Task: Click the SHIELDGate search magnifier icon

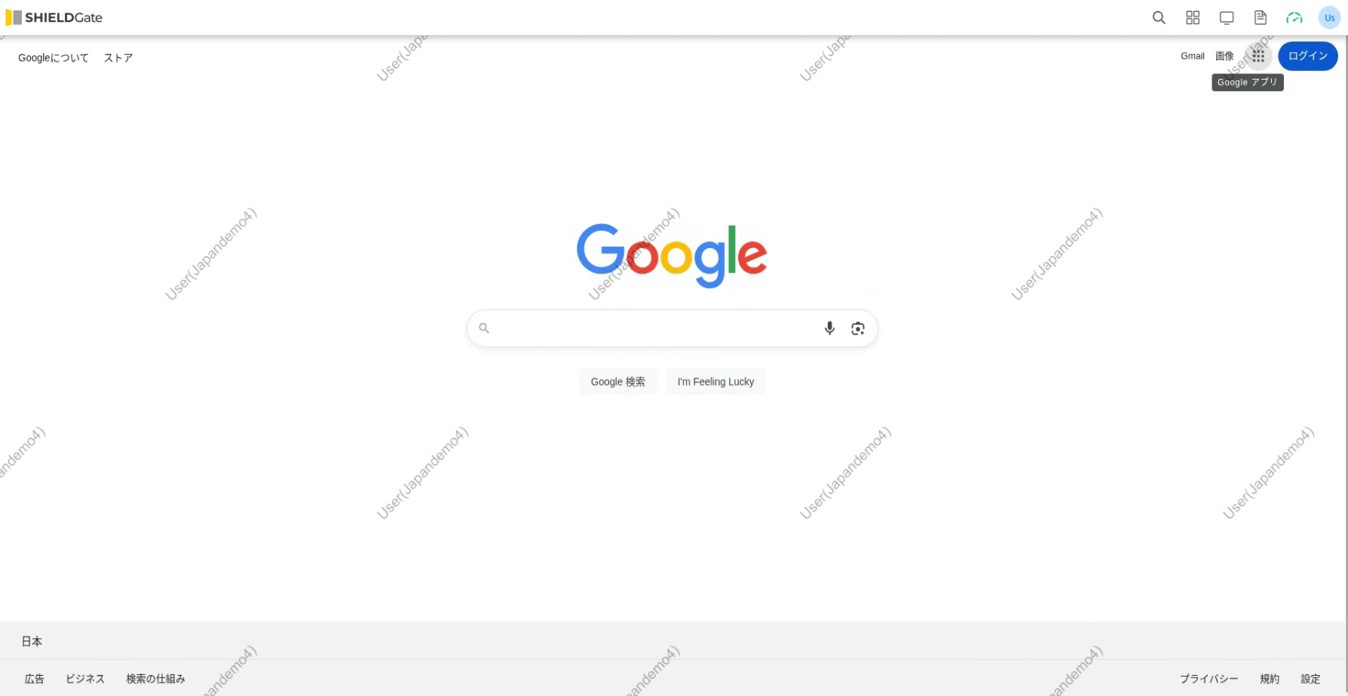Action: pos(1159,17)
